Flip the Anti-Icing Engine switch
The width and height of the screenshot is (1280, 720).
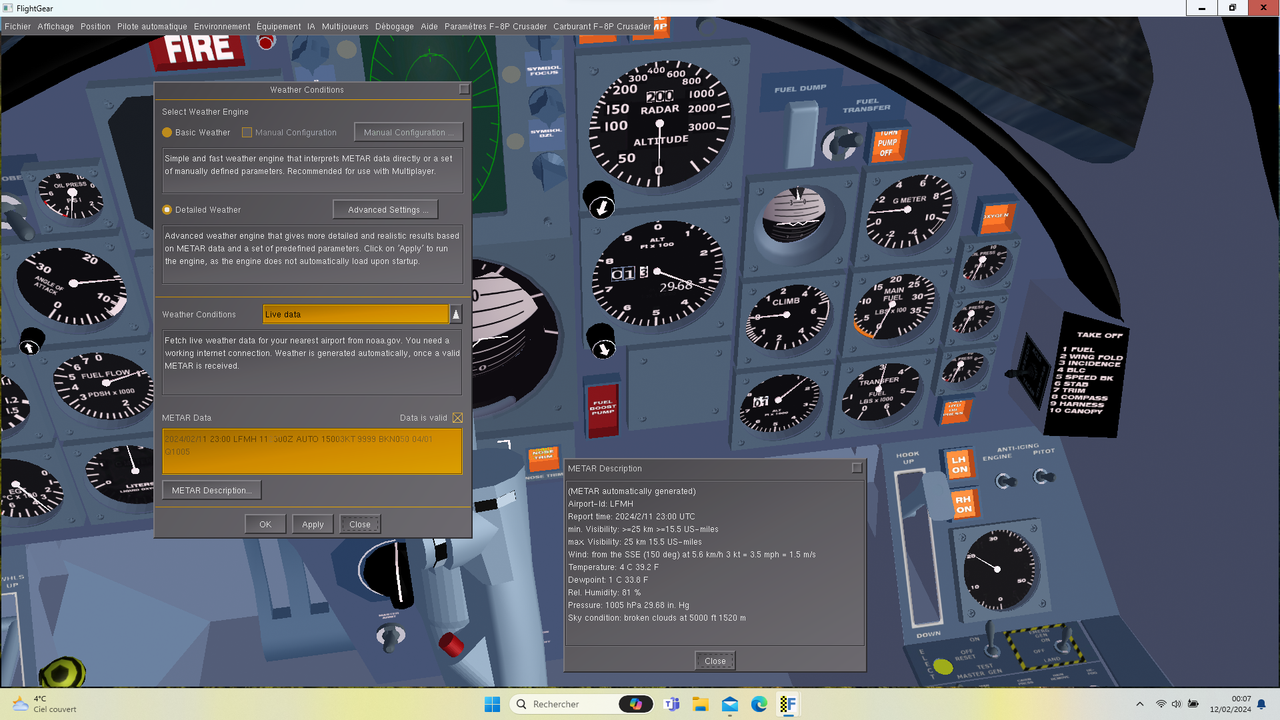click(x=1004, y=481)
